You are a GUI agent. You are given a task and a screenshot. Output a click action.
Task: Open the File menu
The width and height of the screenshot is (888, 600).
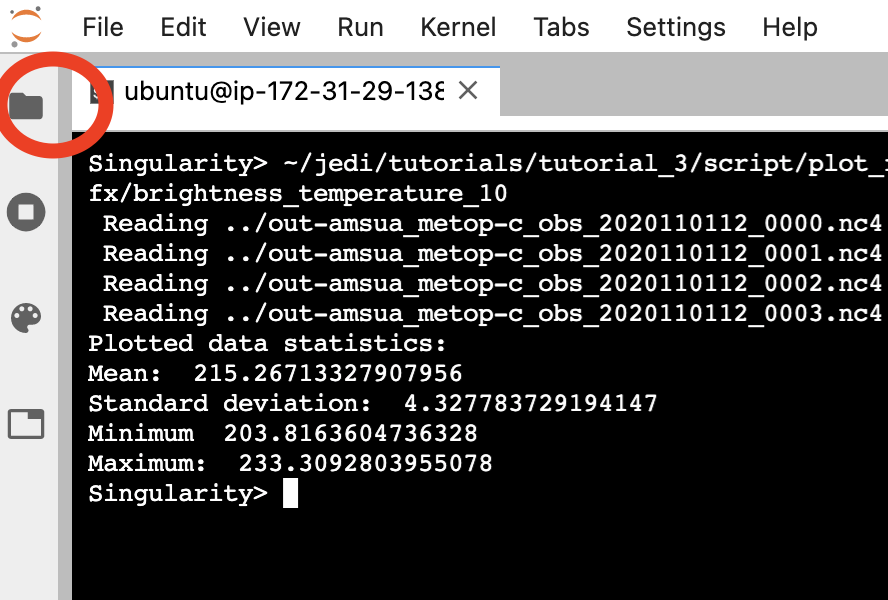click(x=103, y=27)
